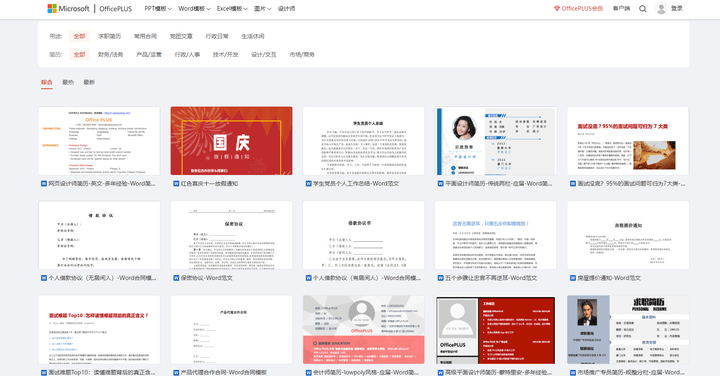Viewport: 720px width, 376px height.
Task: Click the Word icon beside 红色喜庆十一放假通知
Action: [176, 184]
